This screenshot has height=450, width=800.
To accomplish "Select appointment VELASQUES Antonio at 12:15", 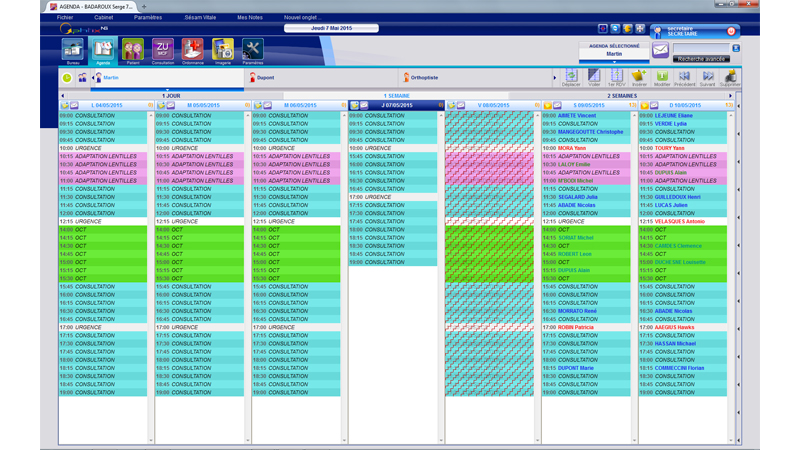I will (683, 221).
